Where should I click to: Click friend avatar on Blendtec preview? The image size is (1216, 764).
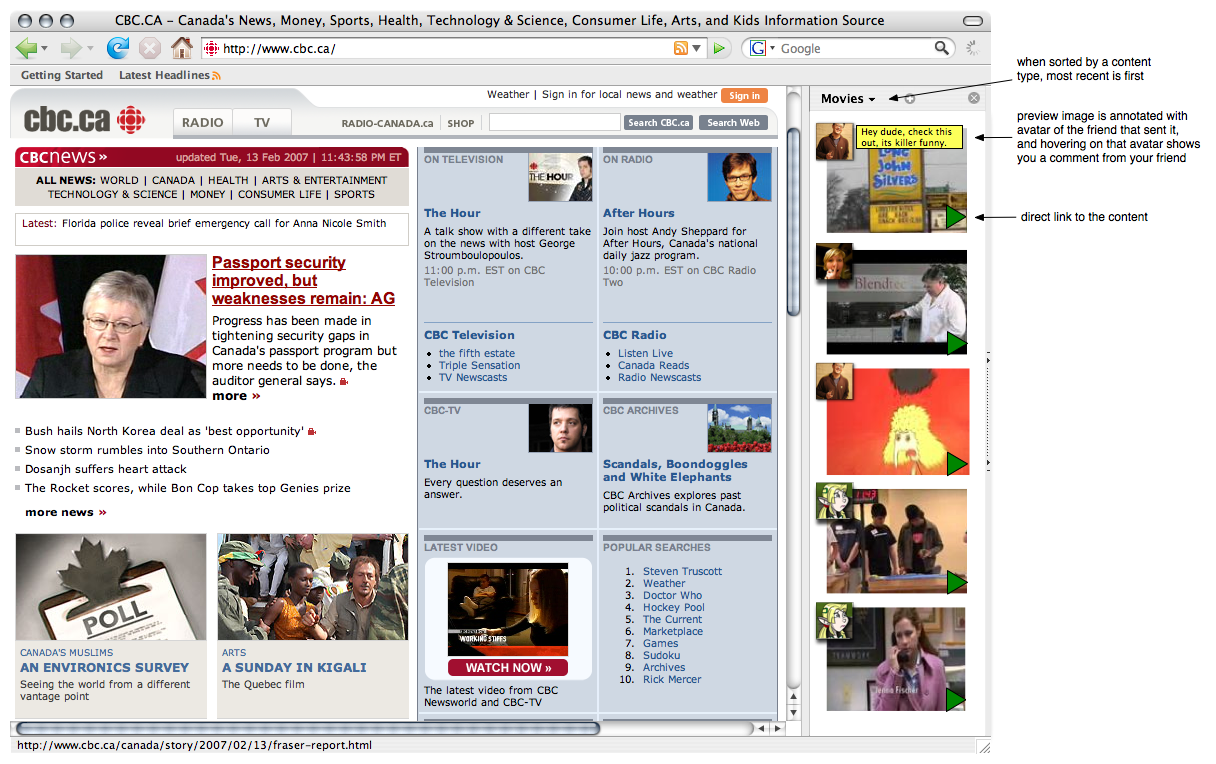834,263
